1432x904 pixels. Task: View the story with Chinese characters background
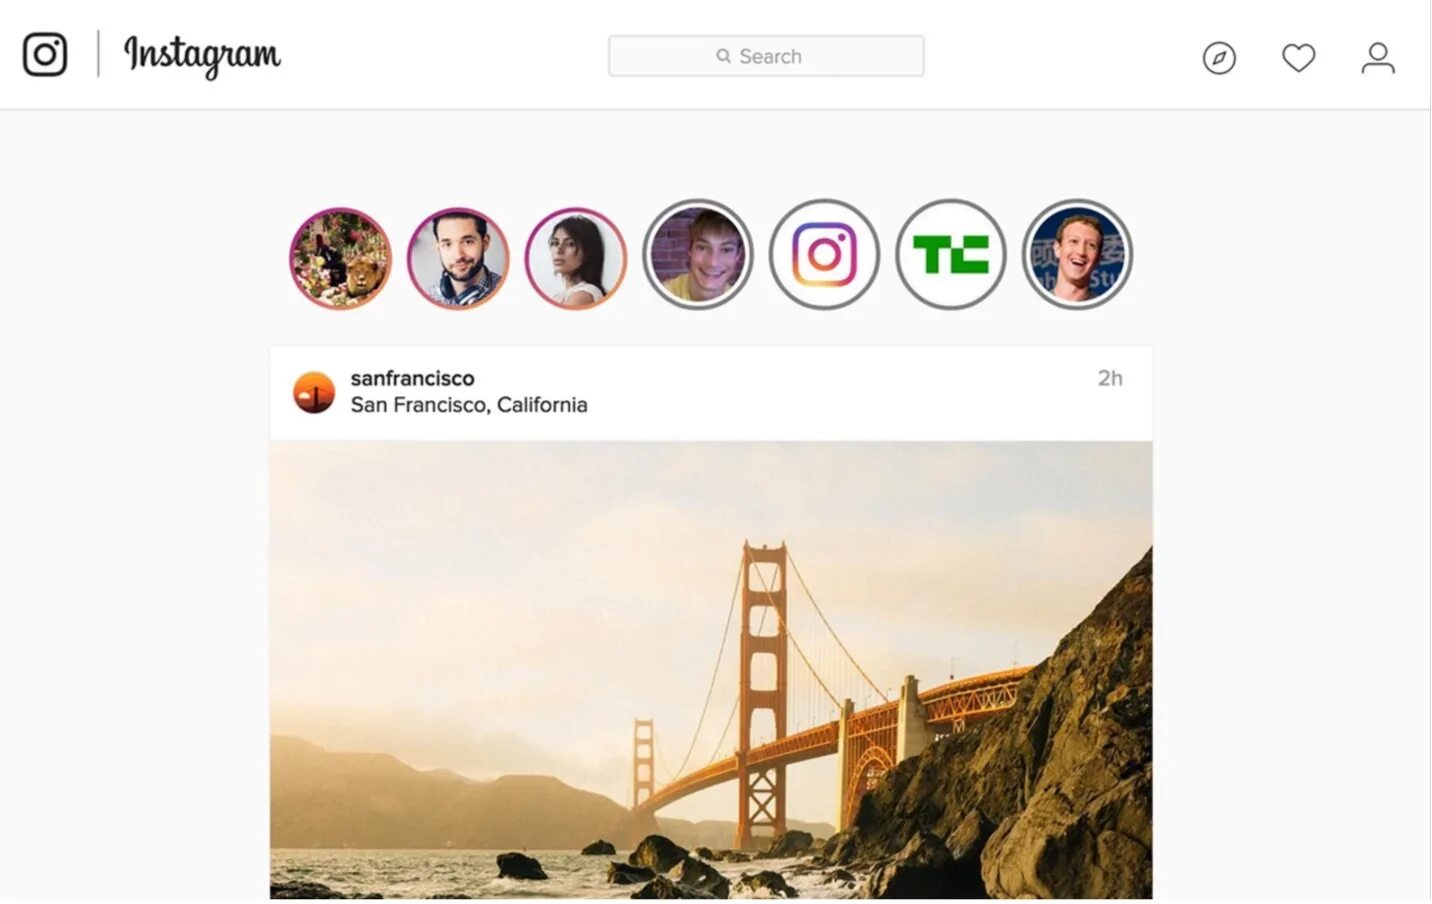(1077, 254)
